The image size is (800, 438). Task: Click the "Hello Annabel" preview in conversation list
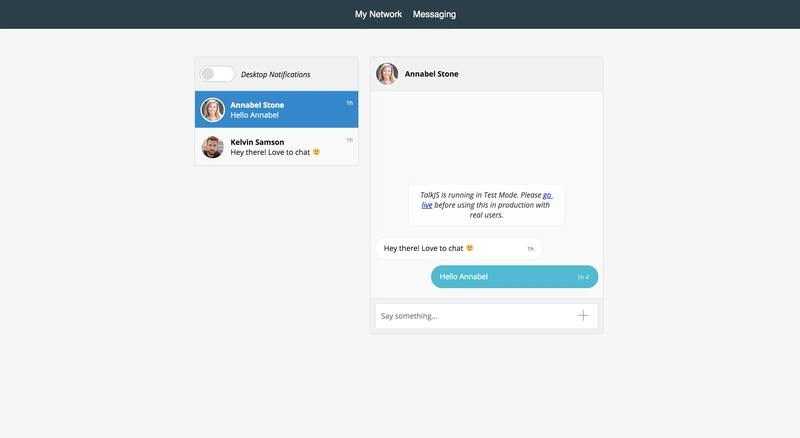tap(254, 116)
